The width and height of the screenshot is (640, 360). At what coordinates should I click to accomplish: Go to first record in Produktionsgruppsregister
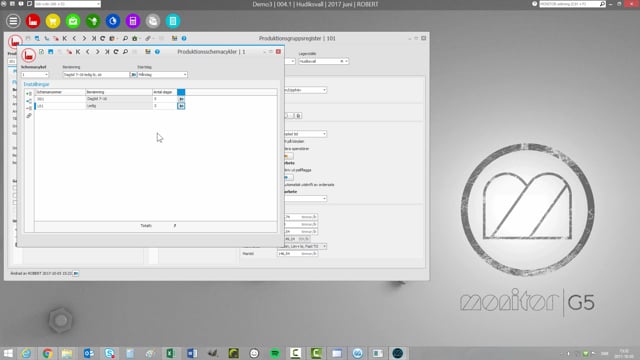pos(64,38)
